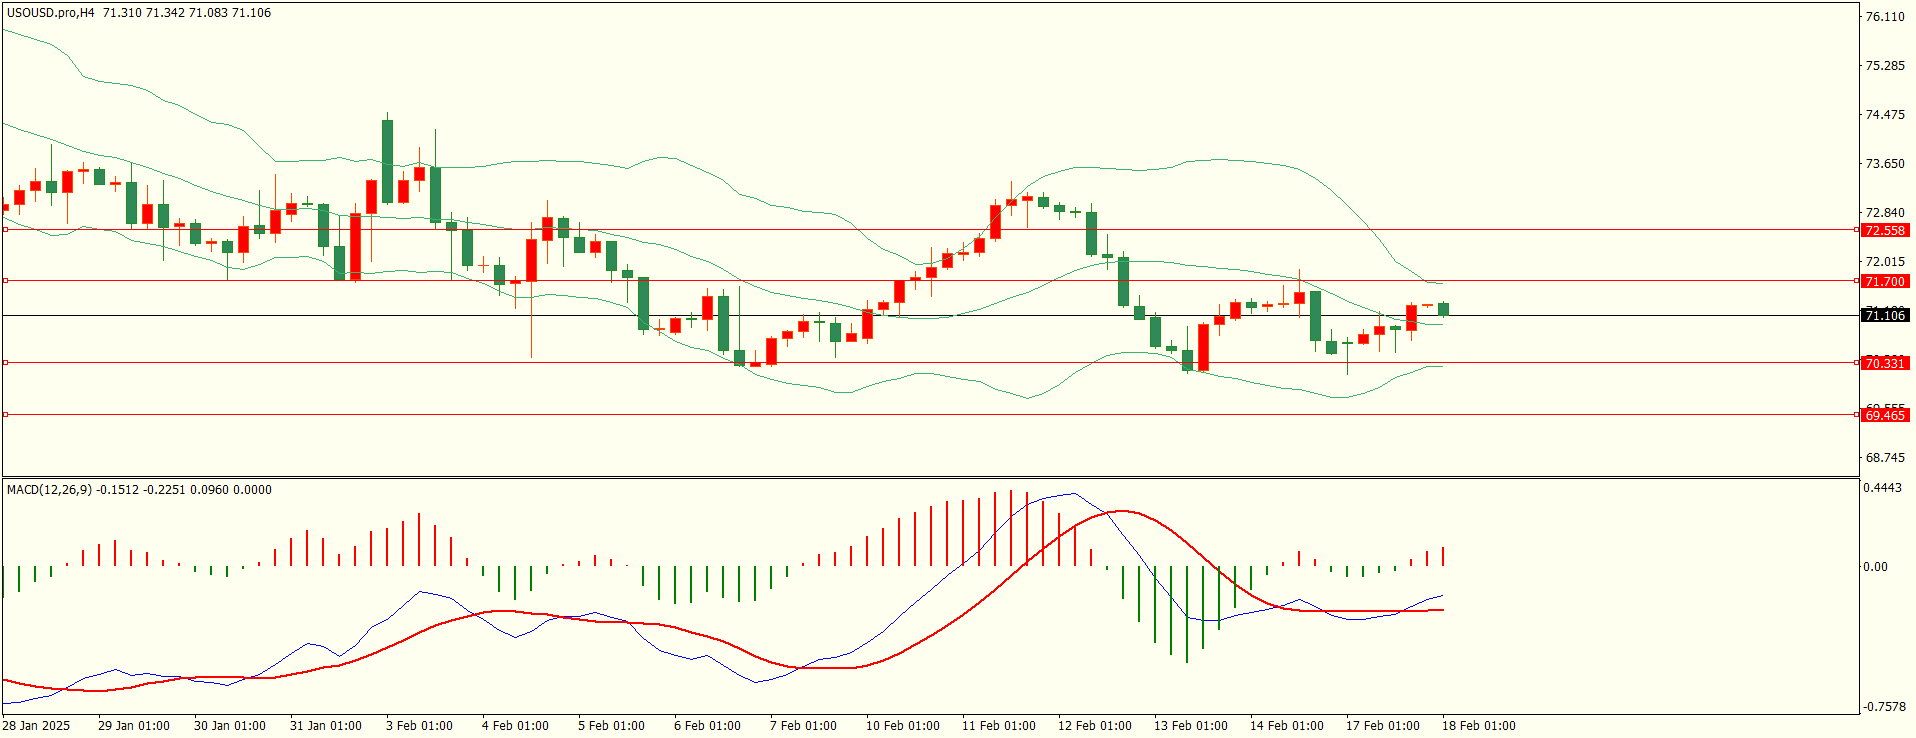The image size is (1916, 738).
Task: Click the 75.285 price scale value
Action: pyautogui.click(x=1885, y=66)
